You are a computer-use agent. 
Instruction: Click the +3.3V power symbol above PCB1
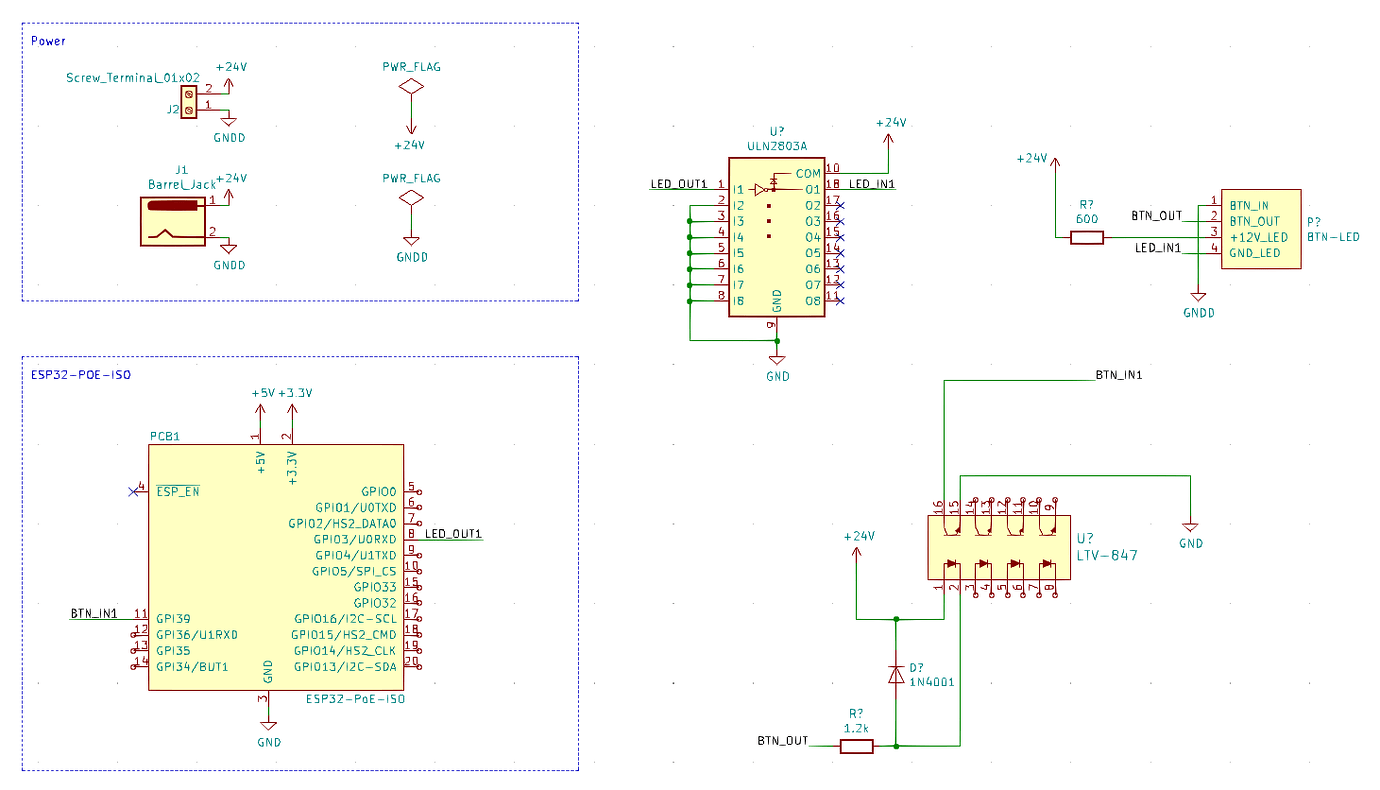point(295,401)
